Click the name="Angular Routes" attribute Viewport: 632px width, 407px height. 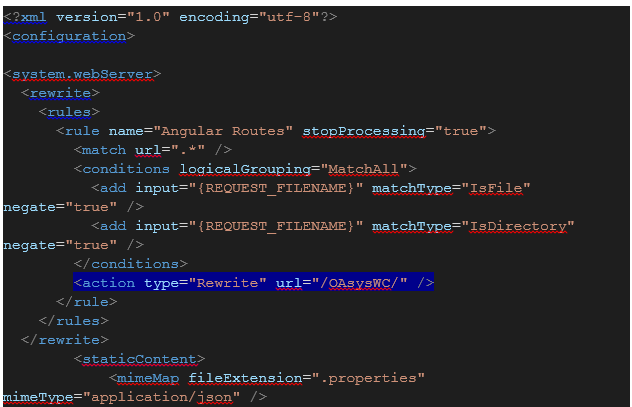click(201, 131)
